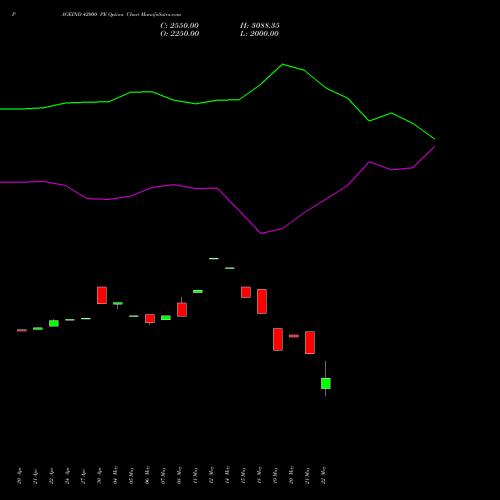Image resolution: width=500 pixels, height=500 pixels.
Task: Click the 18 May date label
Action: pyautogui.click(x=259, y=475)
